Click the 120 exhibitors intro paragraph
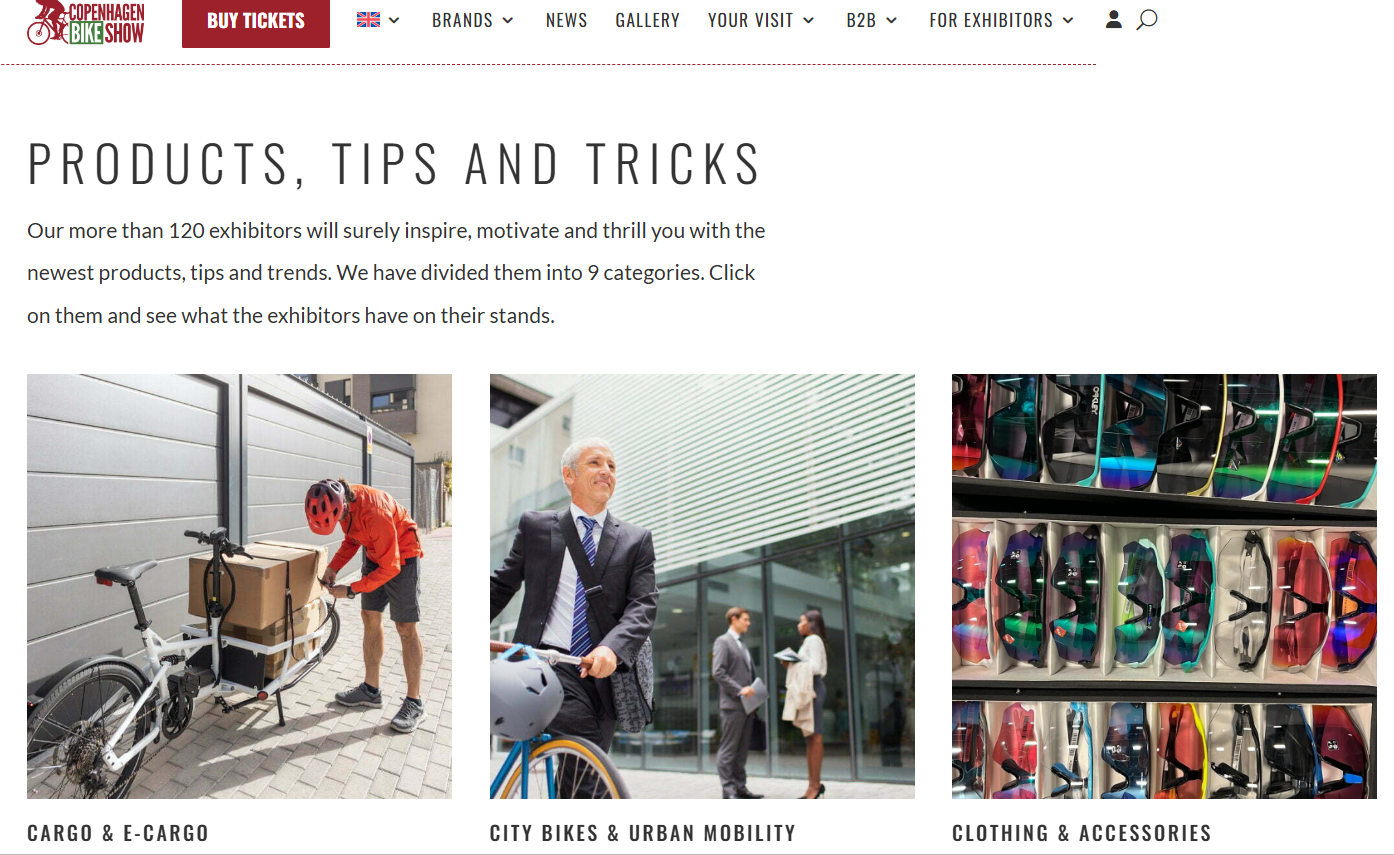 pos(396,273)
